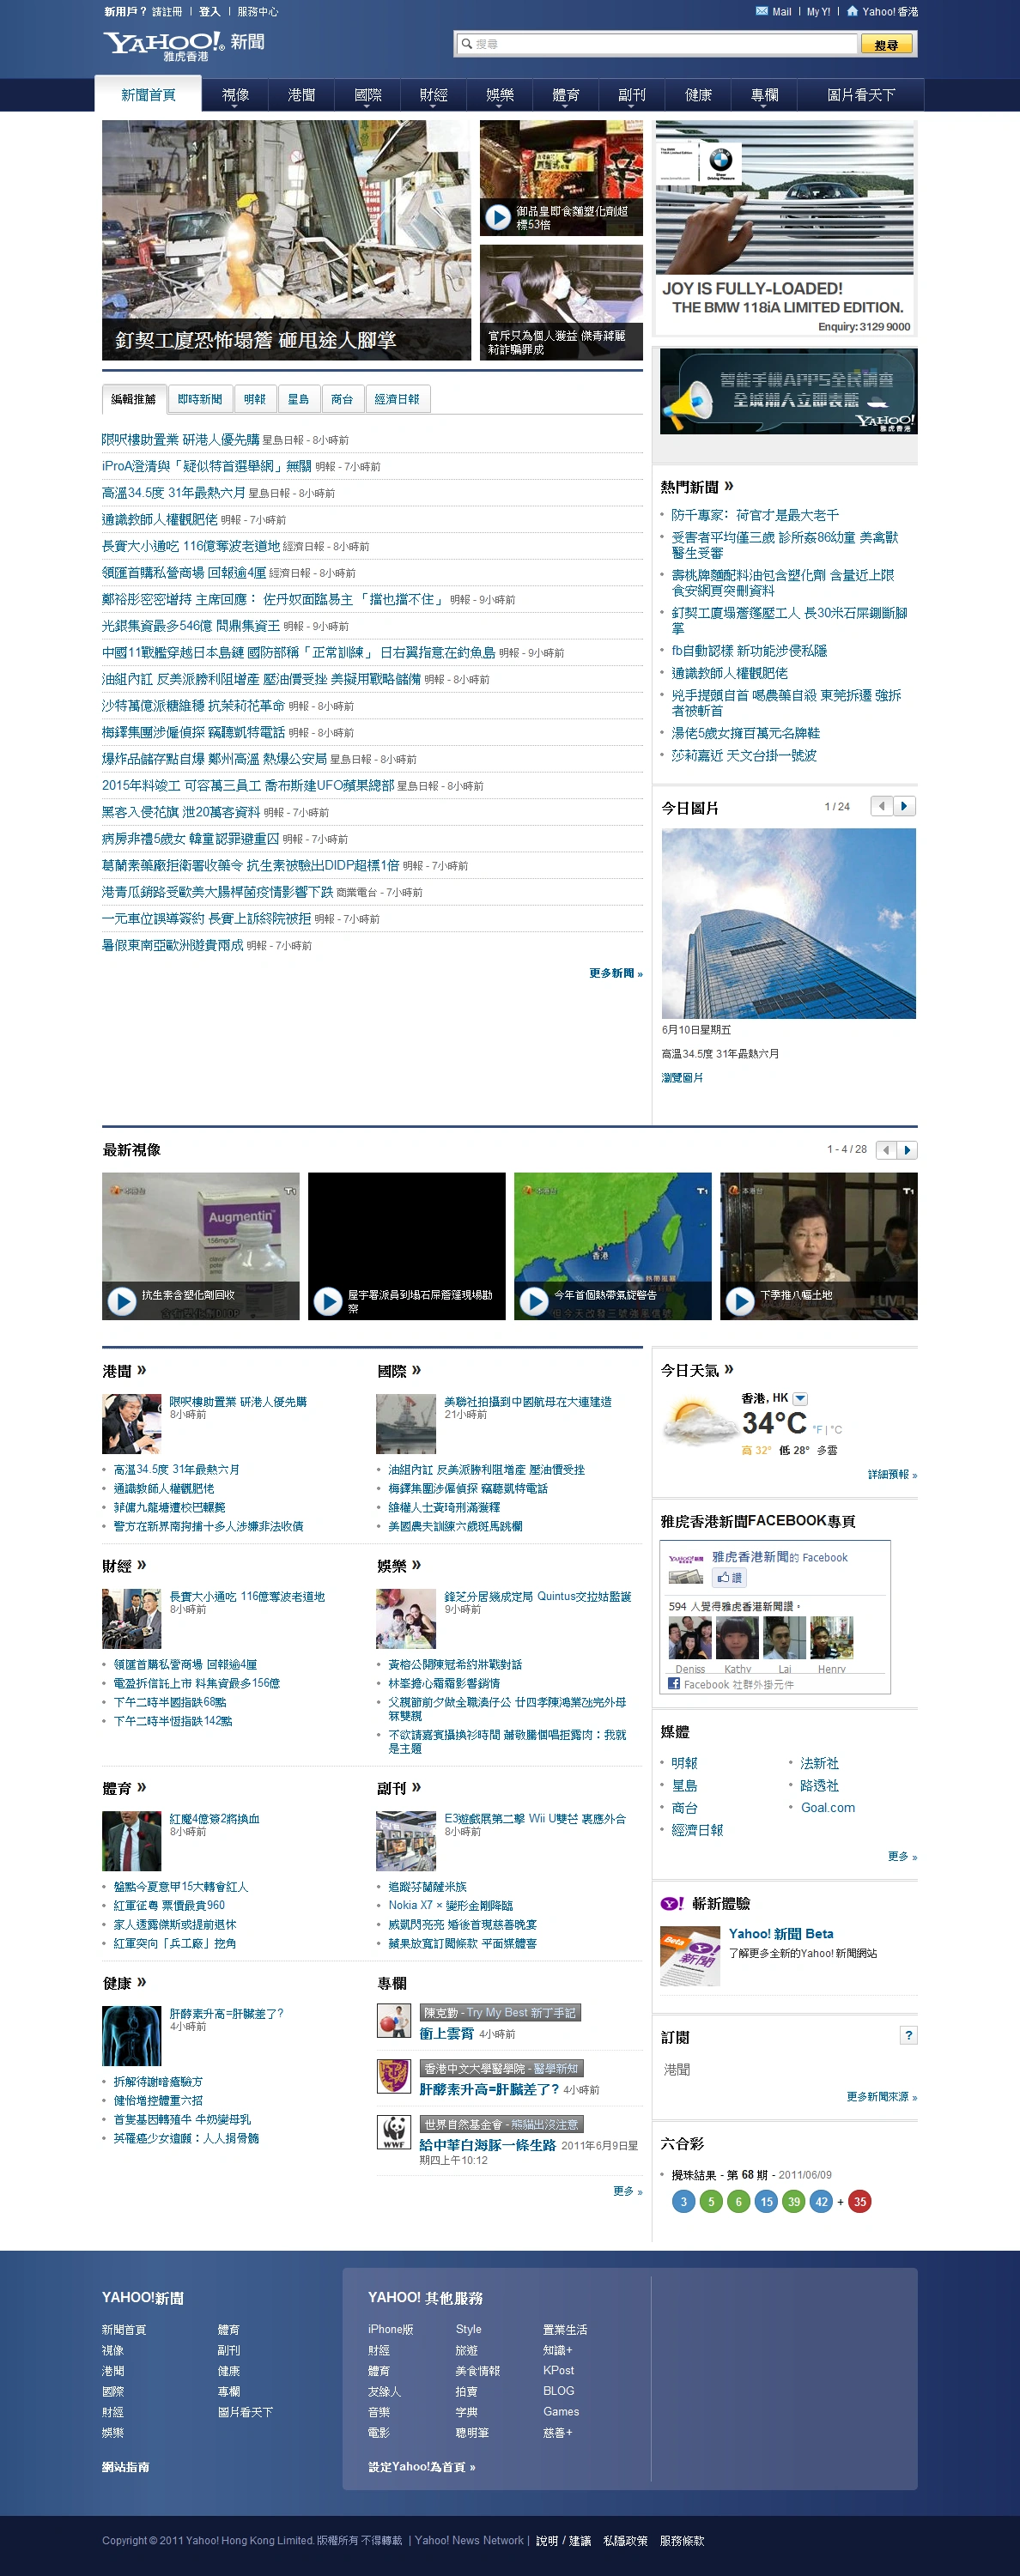
Task: Click the Facebook like (讚) button
Action: pyautogui.click(x=729, y=1577)
